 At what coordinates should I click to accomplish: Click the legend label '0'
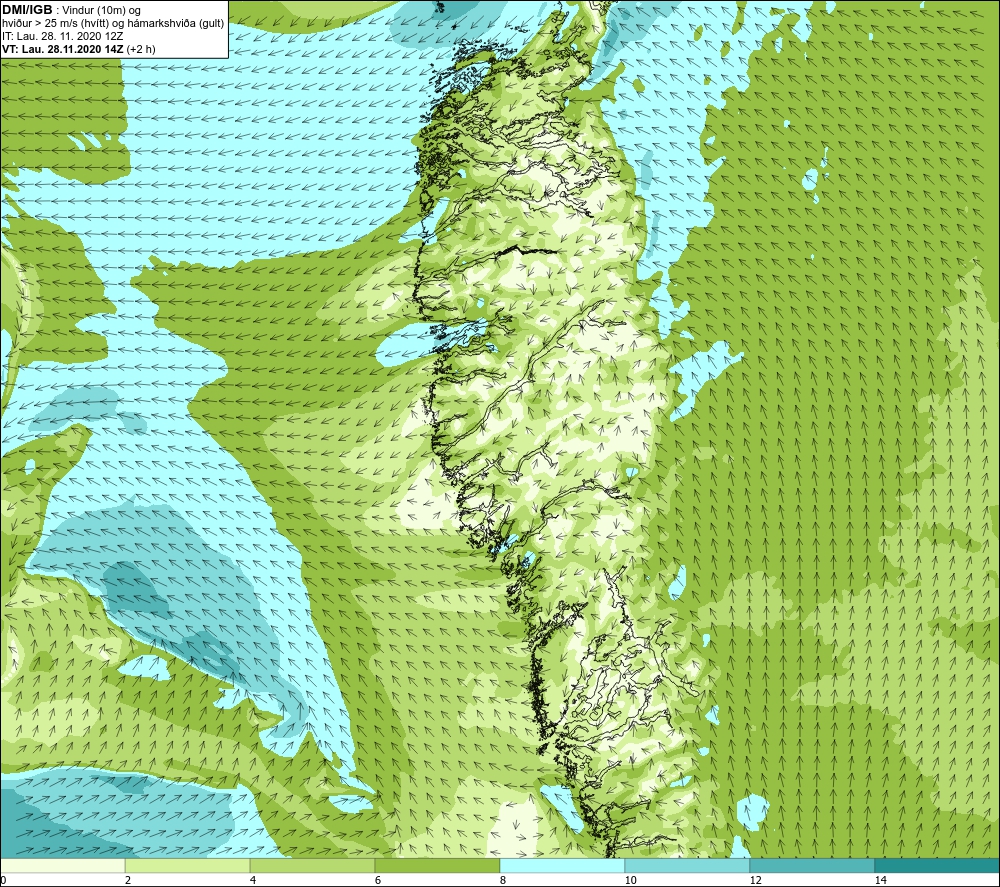click(x=3, y=881)
